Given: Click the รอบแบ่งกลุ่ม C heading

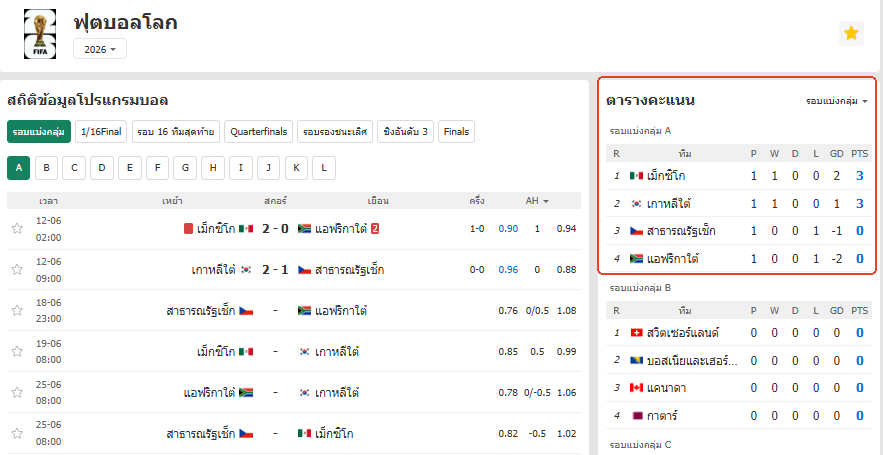Looking at the screenshot, I should pos(640,445).
